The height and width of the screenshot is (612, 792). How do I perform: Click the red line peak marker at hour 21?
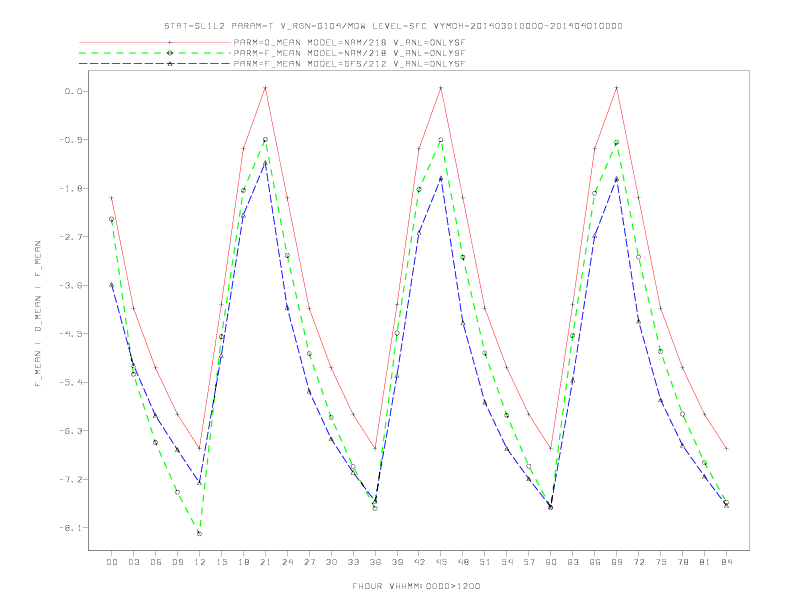tap(265, 88)
